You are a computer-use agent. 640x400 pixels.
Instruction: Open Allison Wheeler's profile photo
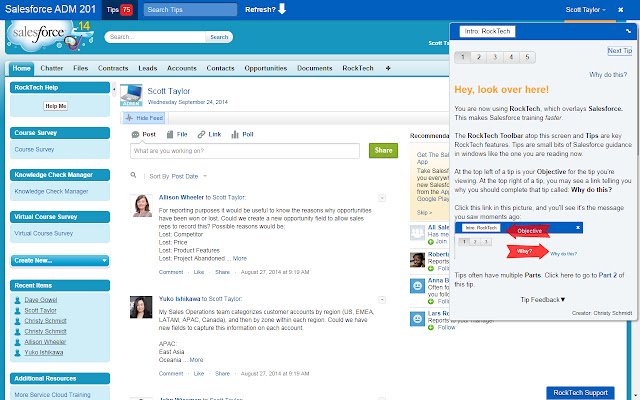141,205
